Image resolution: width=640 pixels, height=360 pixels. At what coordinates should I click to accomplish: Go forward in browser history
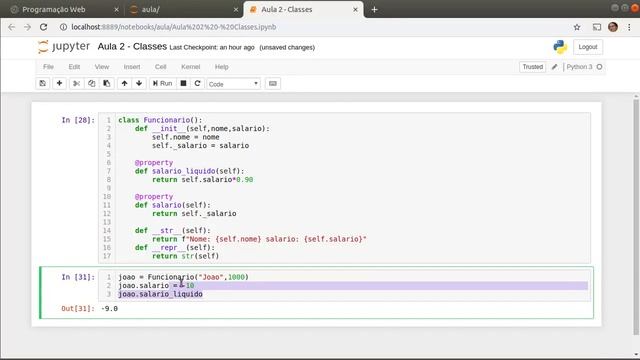[x=27, y=27]
